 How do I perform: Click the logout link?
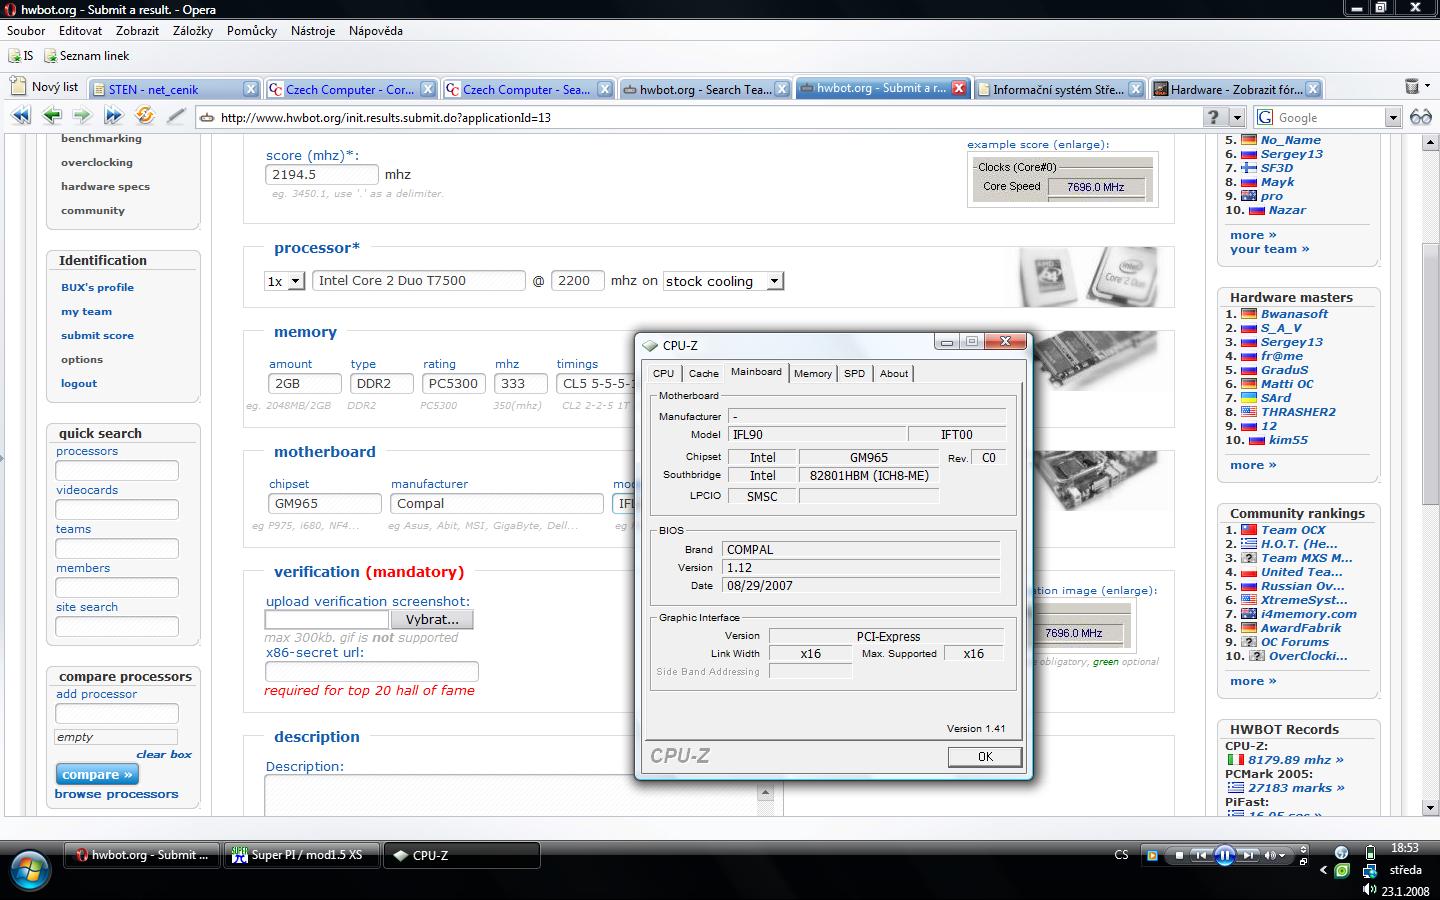(x=79, y=383)
